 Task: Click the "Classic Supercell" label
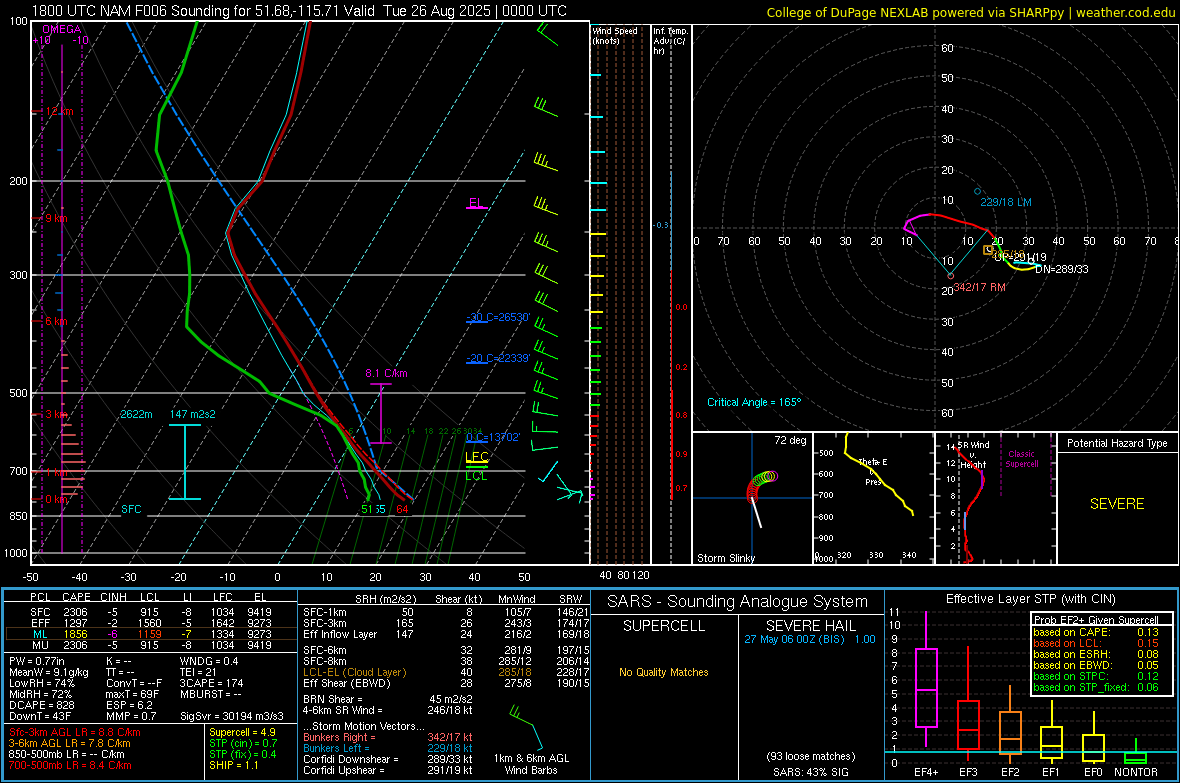(x=1022, y=459)
